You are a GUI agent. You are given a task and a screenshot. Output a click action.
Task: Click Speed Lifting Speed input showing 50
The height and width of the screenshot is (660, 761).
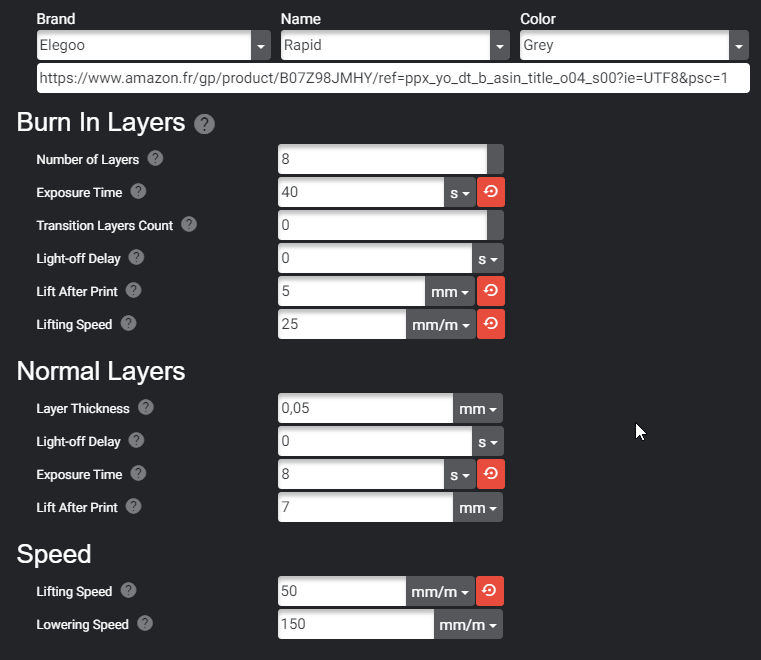(342, 591)
